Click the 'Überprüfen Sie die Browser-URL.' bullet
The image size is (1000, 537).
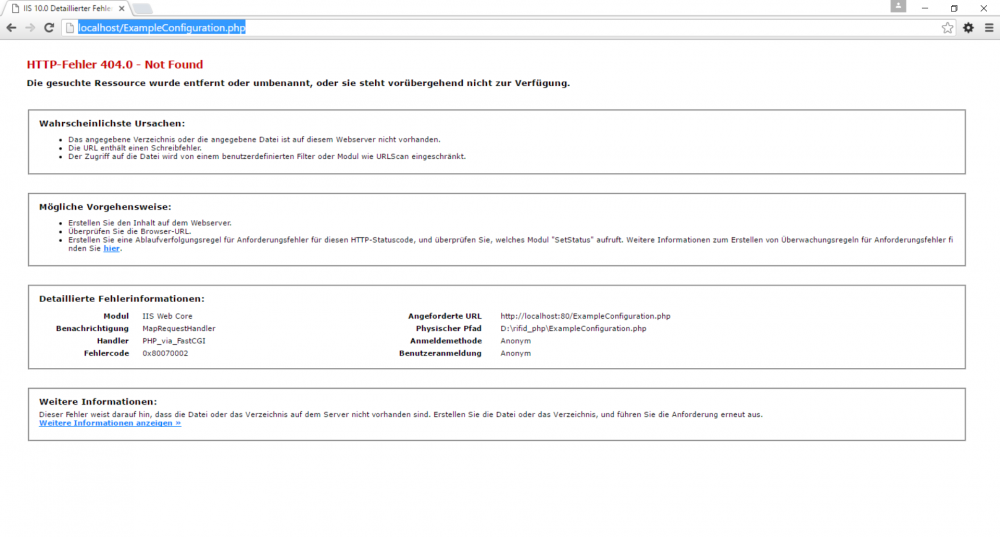click(x=129, y=232)
